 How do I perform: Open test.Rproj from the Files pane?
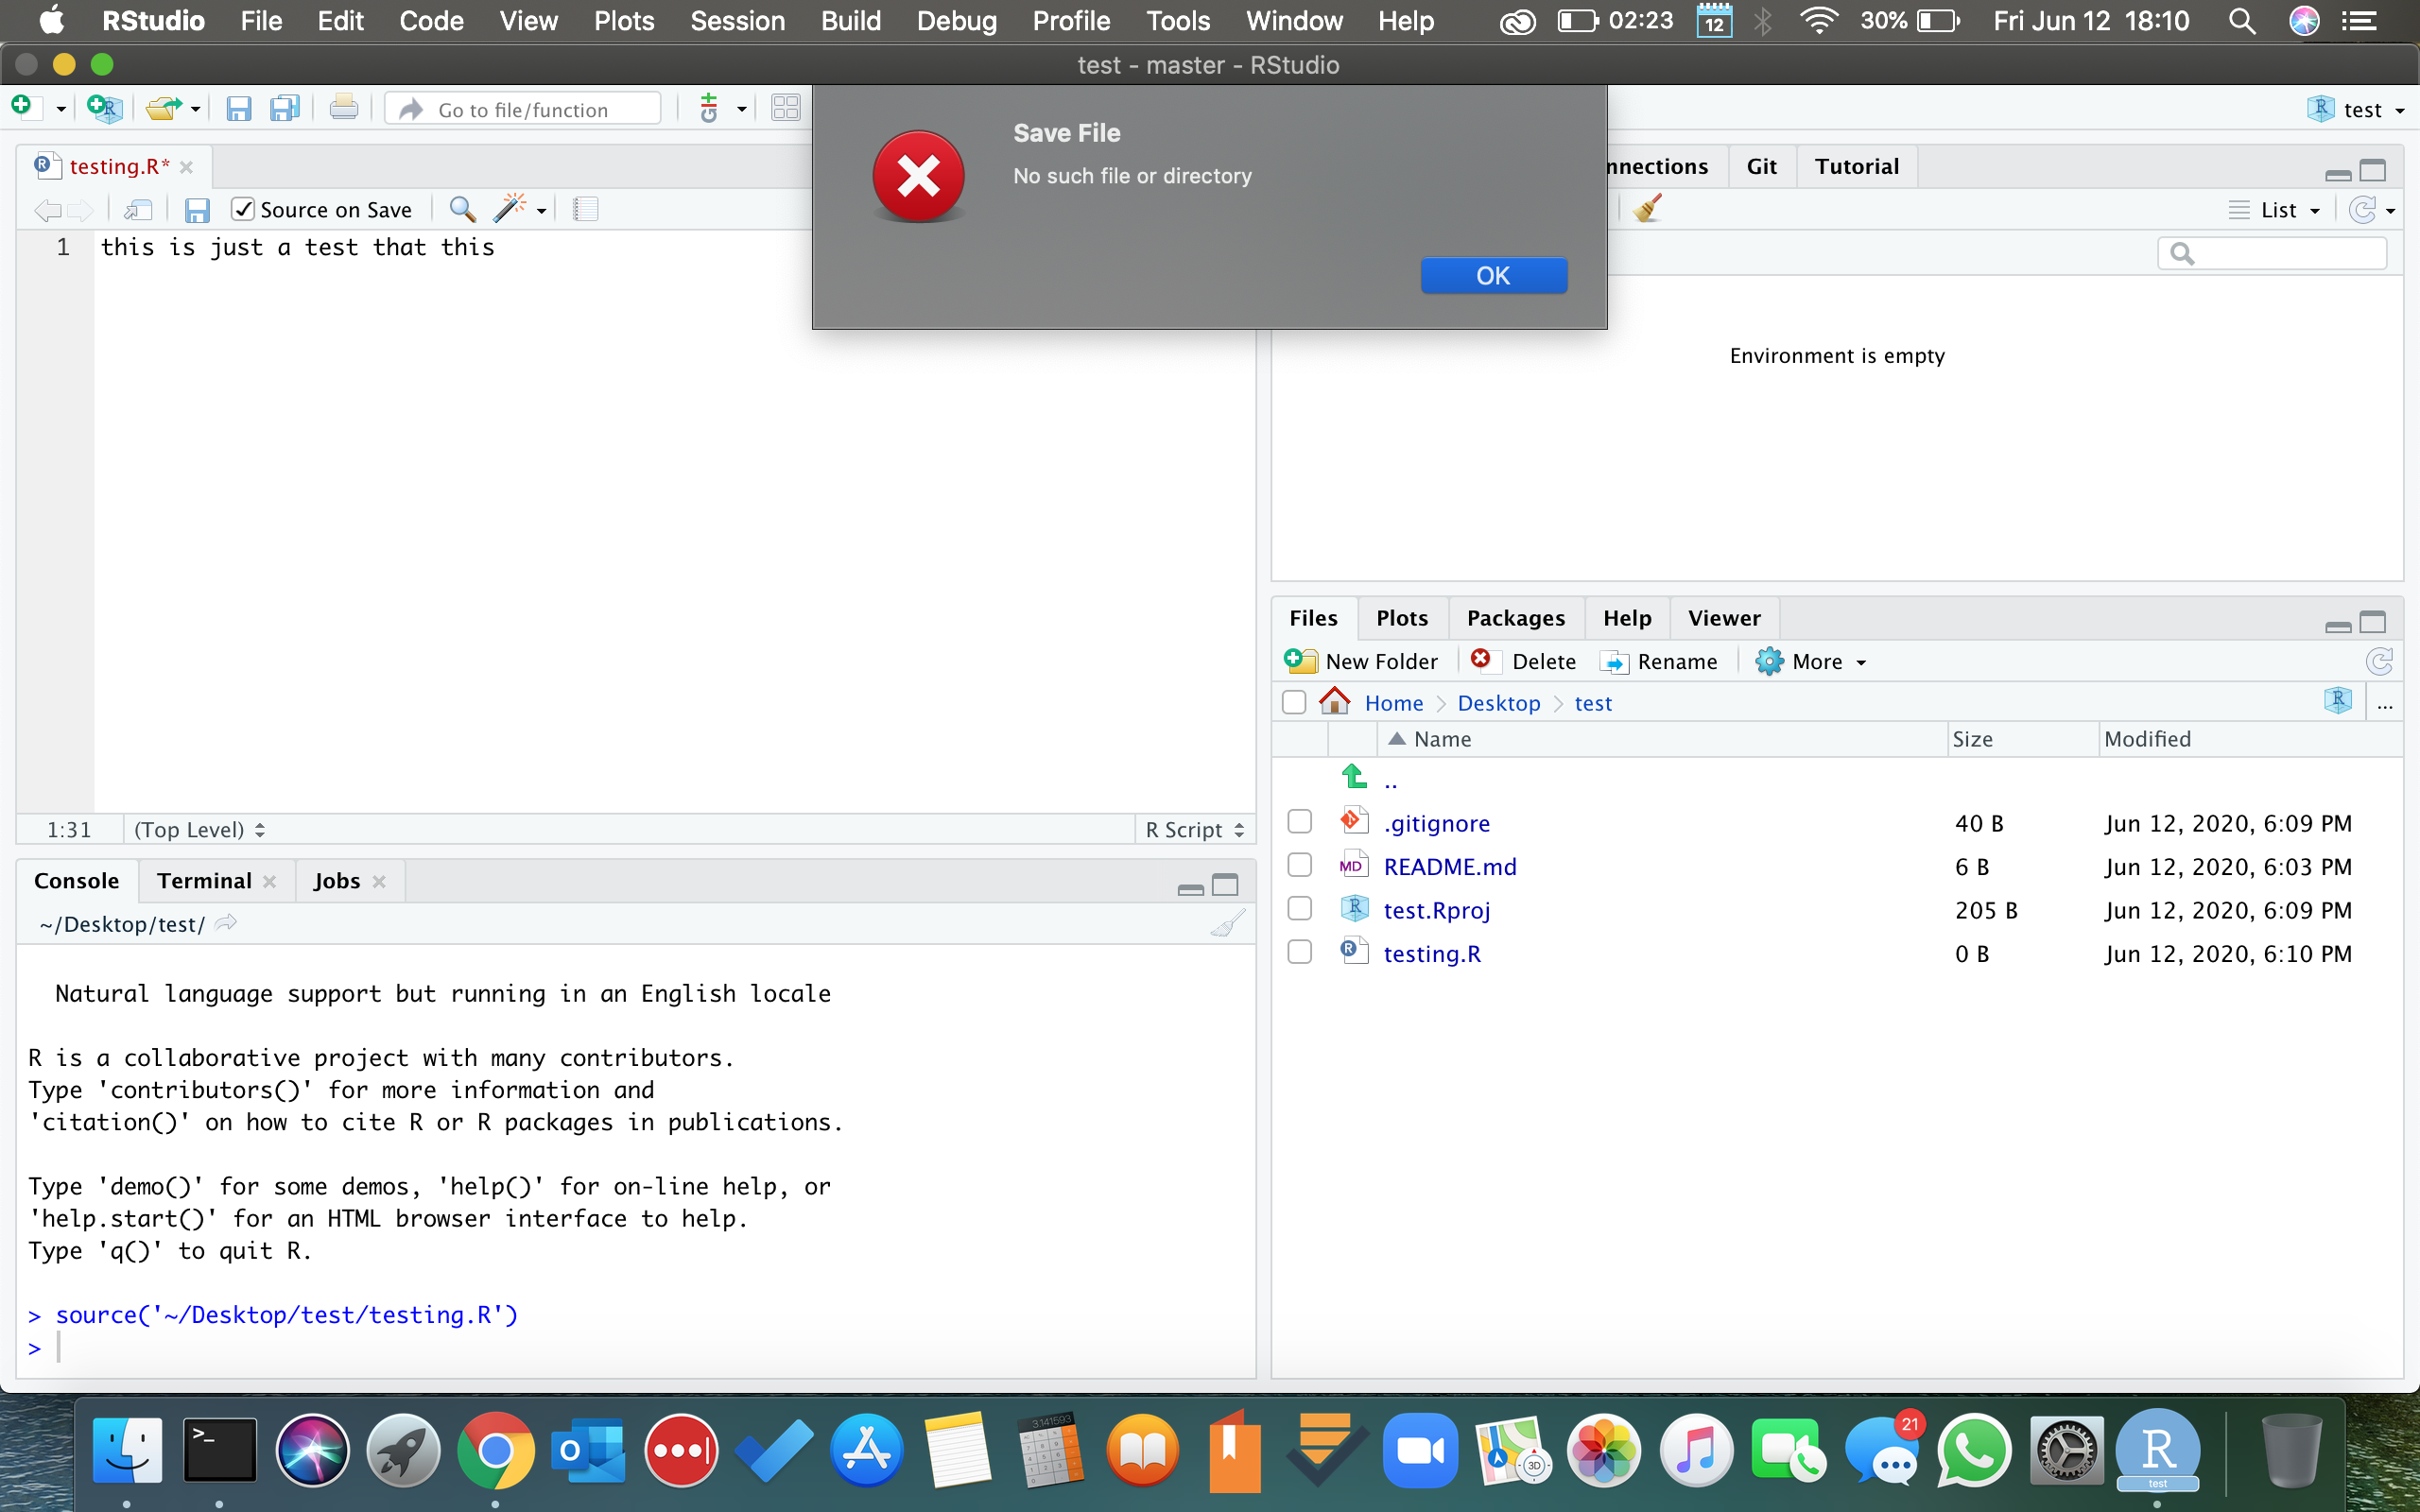point(1436,910)
